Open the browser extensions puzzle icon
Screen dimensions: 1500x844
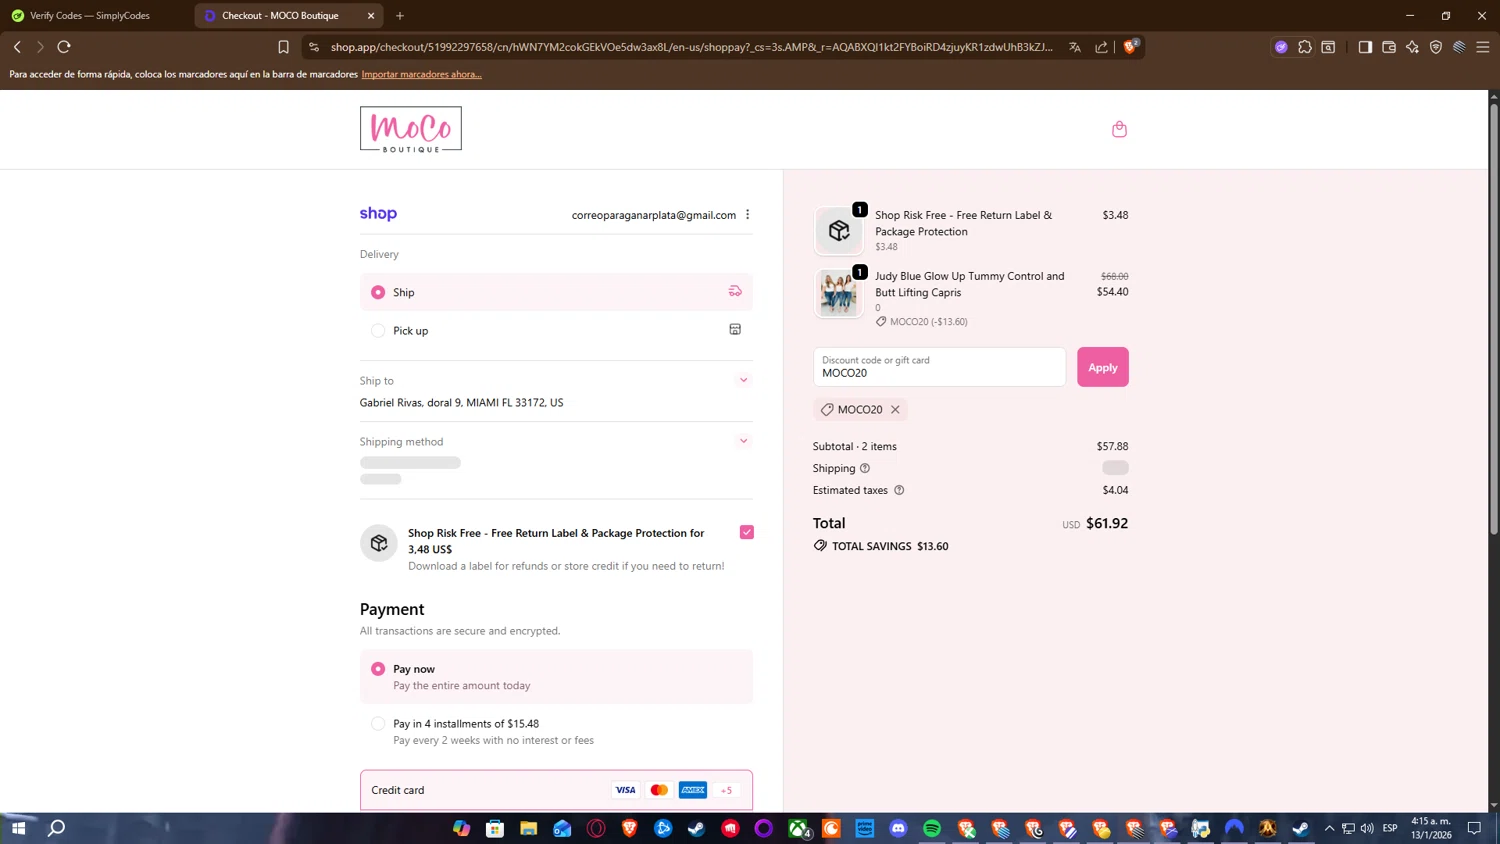[1305, 47]
